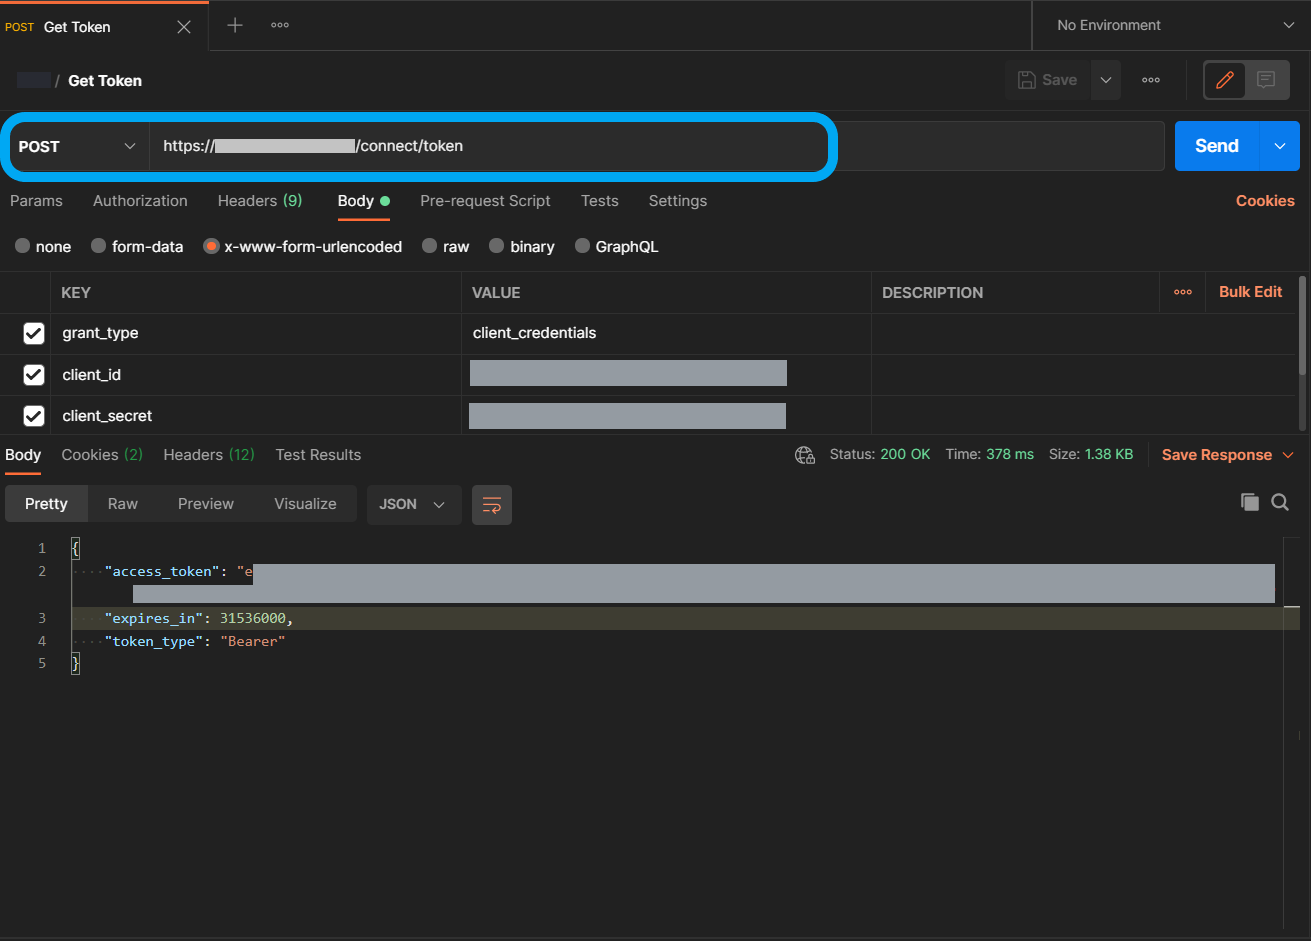This screenshot has height=941, width=1311.
Task: Send the request
Action: click(1217, 146)
